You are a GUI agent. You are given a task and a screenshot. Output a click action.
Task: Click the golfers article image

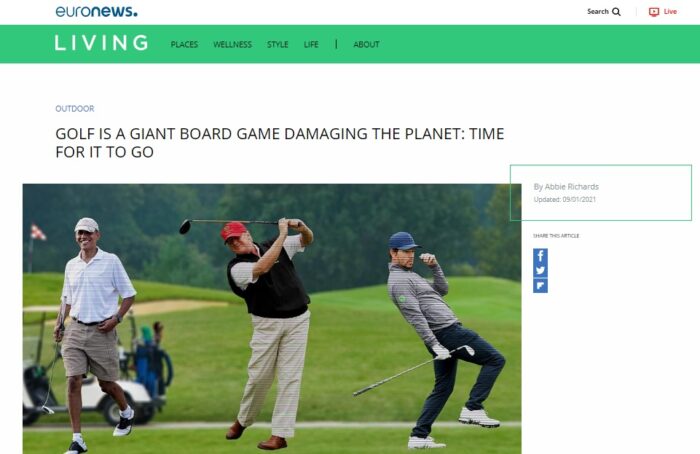pyautogui.click(x=272, y=319)
